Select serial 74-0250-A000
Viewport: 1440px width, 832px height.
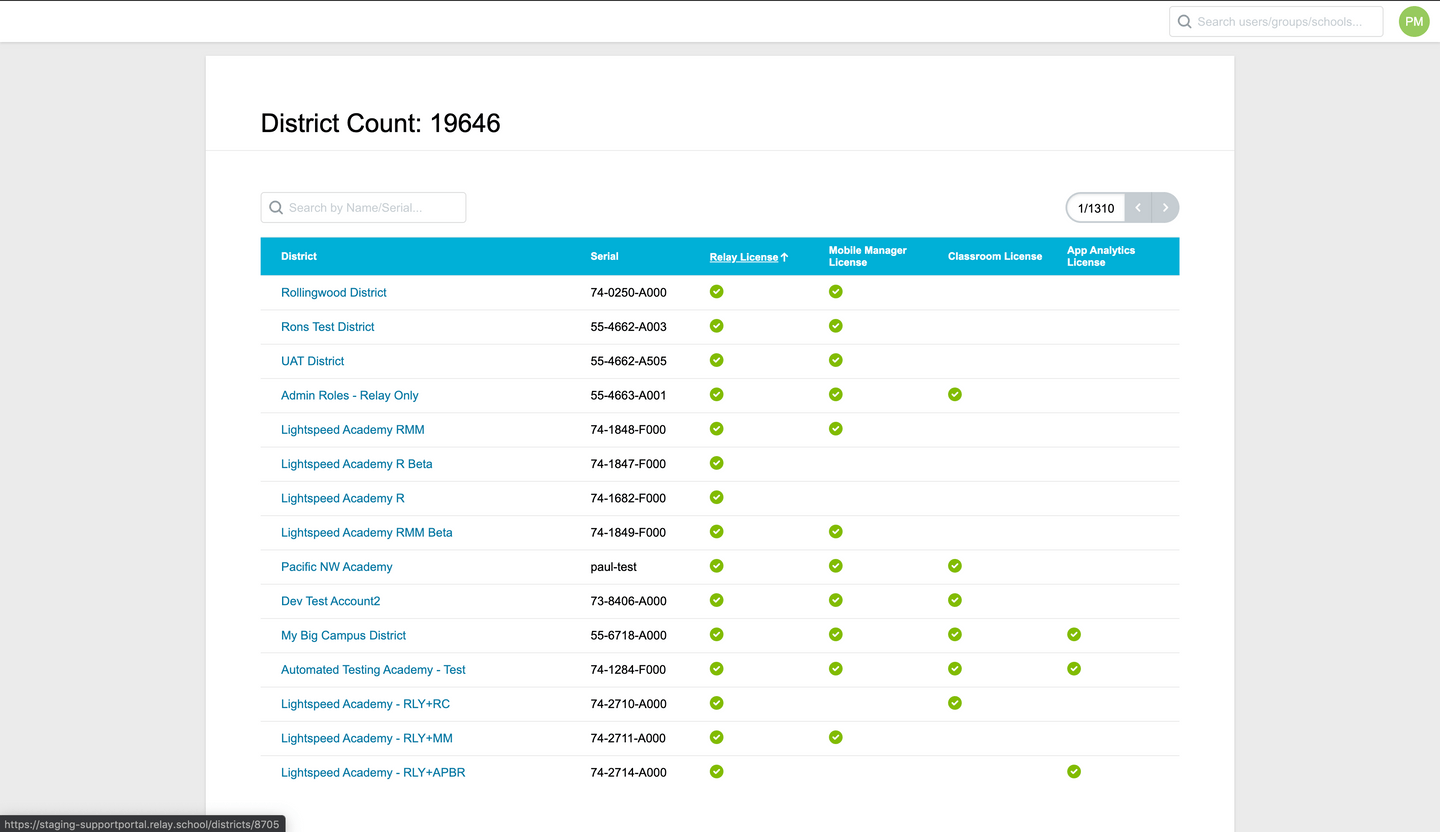click(x=628, y=293)
